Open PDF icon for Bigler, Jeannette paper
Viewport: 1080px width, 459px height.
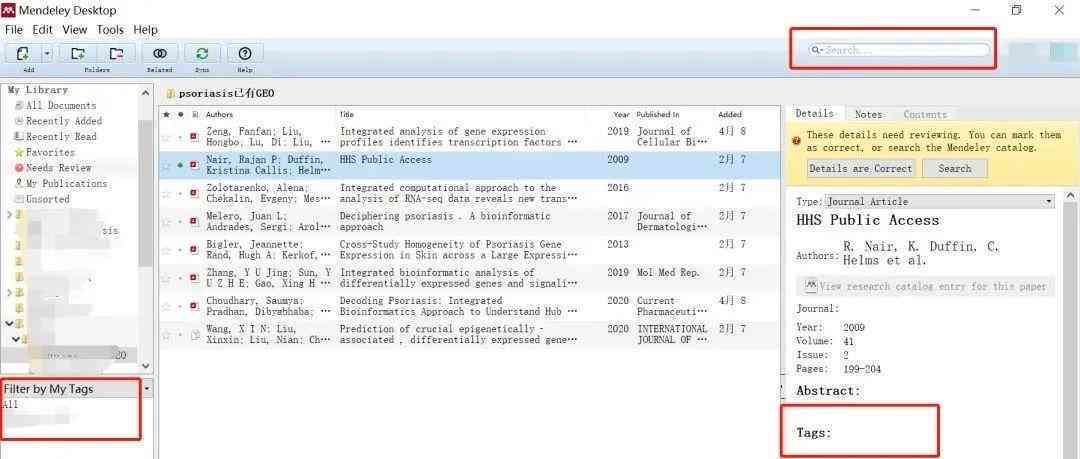click(195, 250)
